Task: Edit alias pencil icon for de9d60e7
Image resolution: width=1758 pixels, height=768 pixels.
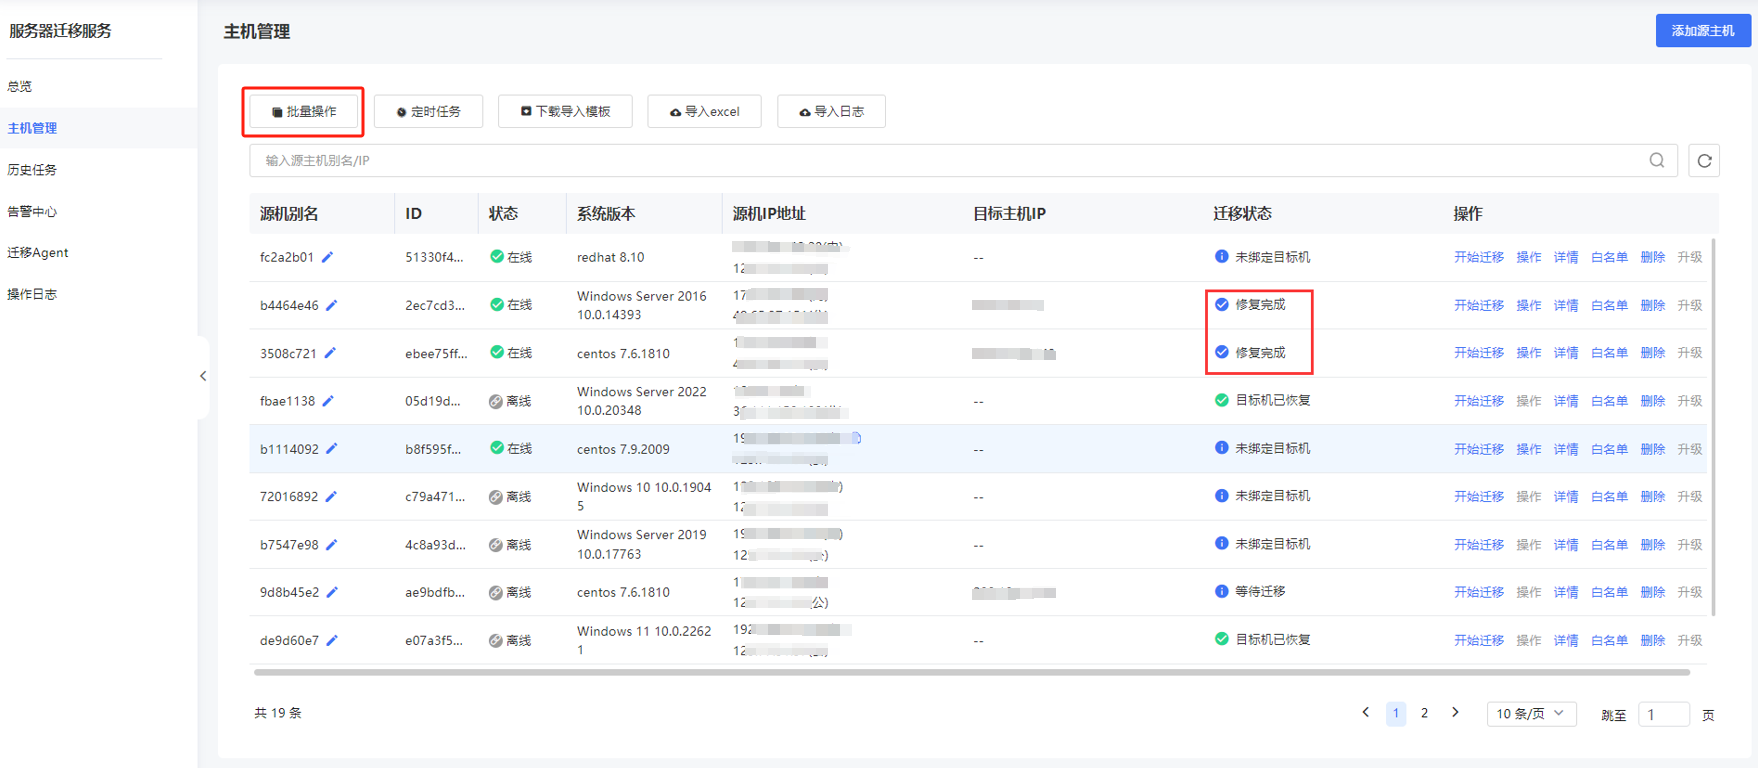Action: click(332, 640)
